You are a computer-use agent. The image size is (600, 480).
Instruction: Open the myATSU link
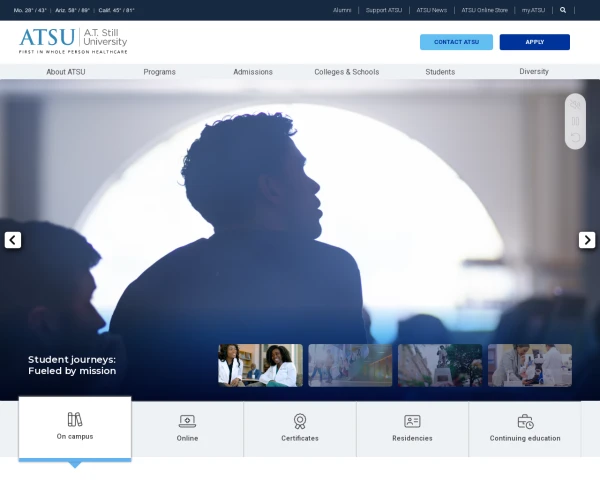point(533,10)
